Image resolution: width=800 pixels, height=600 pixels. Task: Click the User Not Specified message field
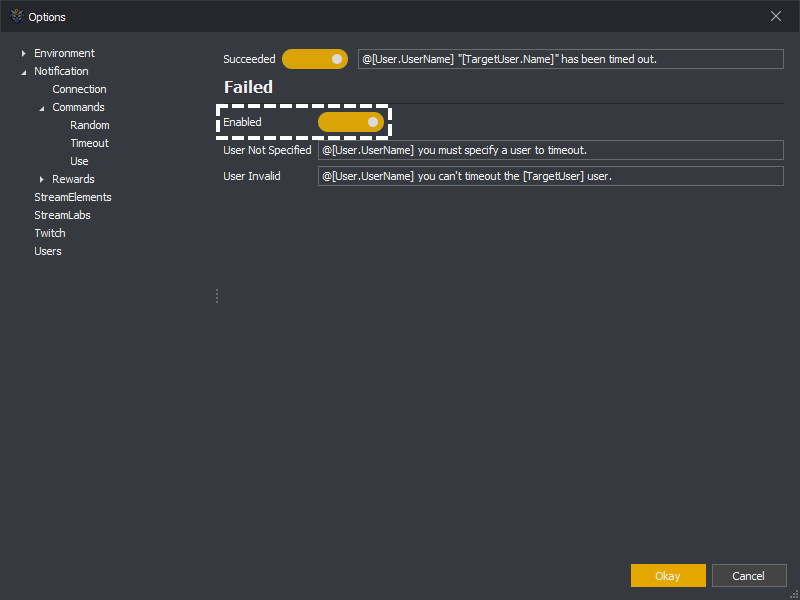tap(551, 150)
